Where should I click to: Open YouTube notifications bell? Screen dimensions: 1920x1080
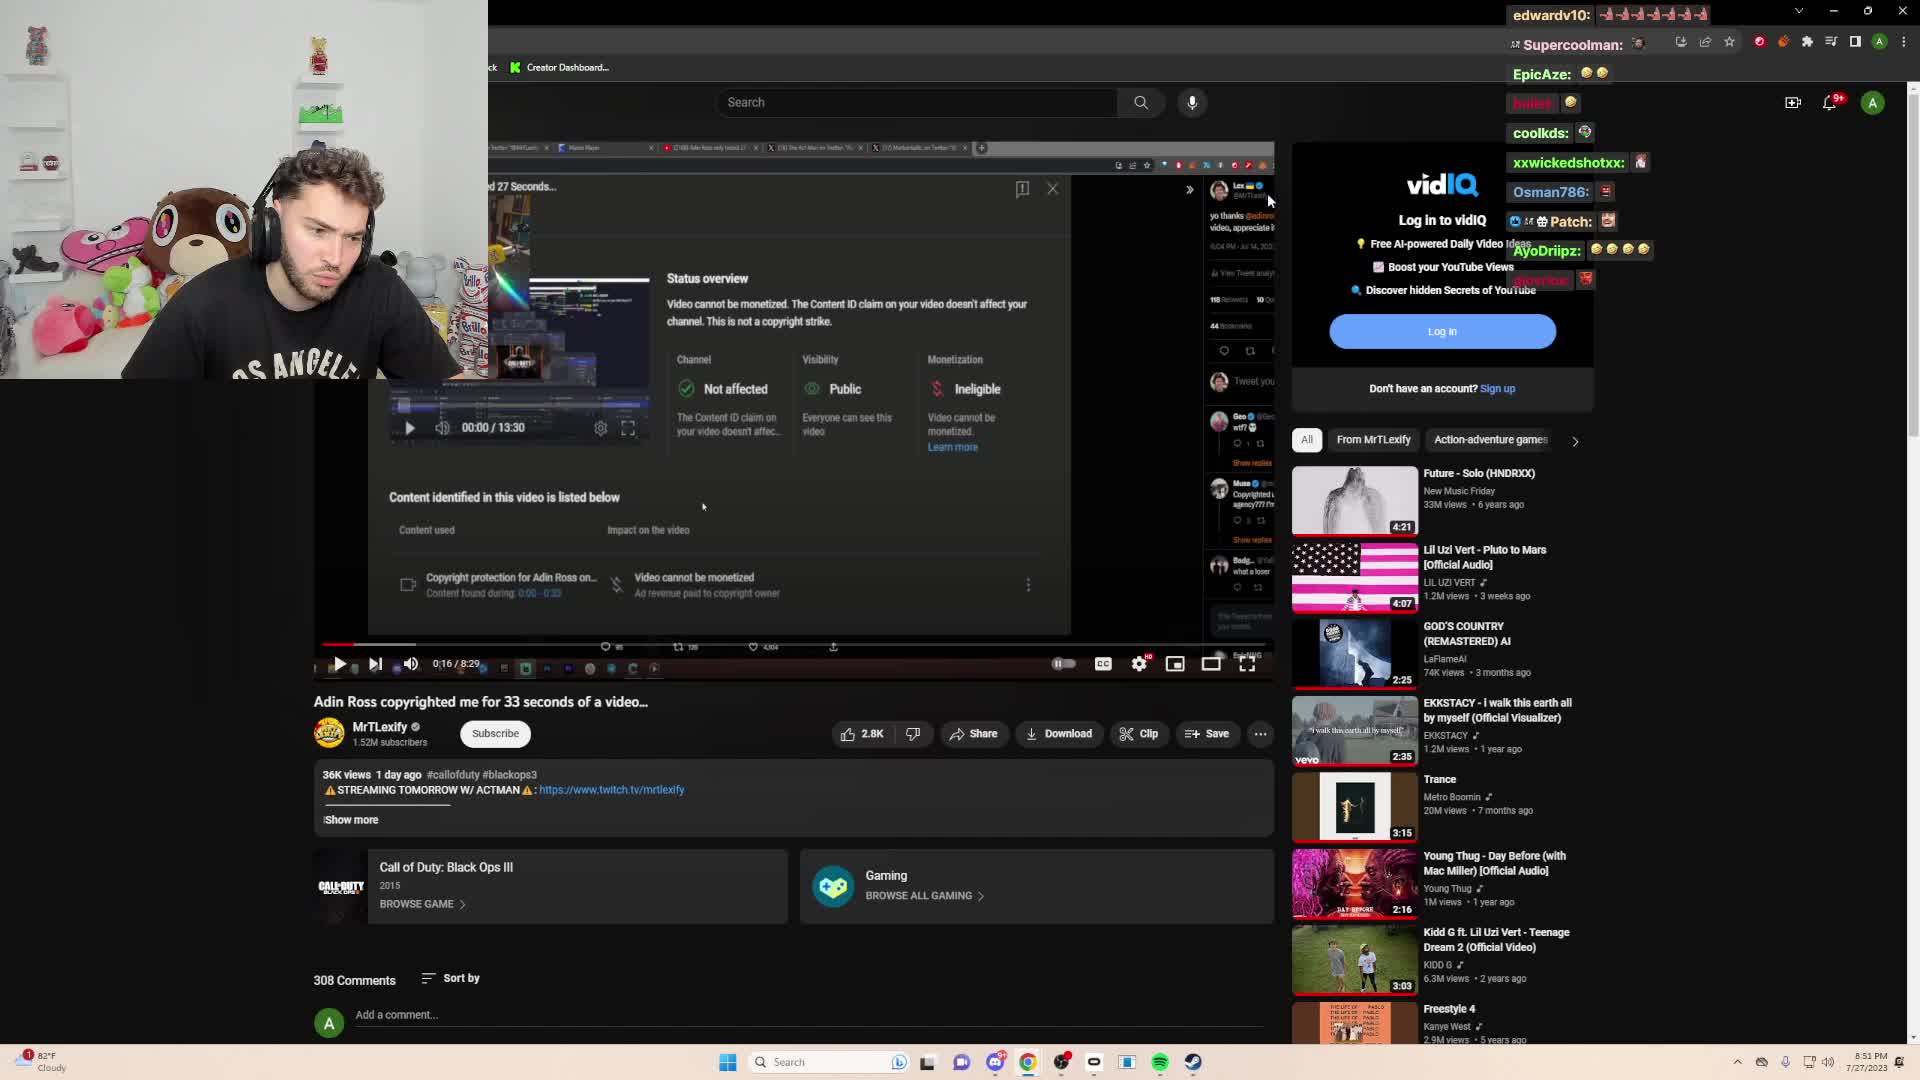[x=1829, y=103]
